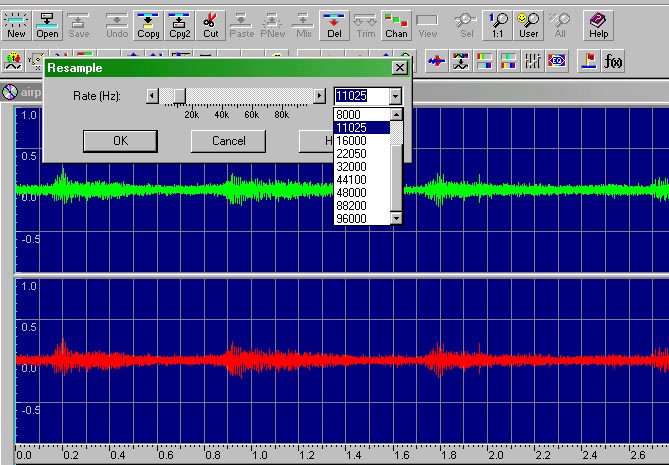
Task: Collapse the rate combo box arrow
Action: point(396,96)
